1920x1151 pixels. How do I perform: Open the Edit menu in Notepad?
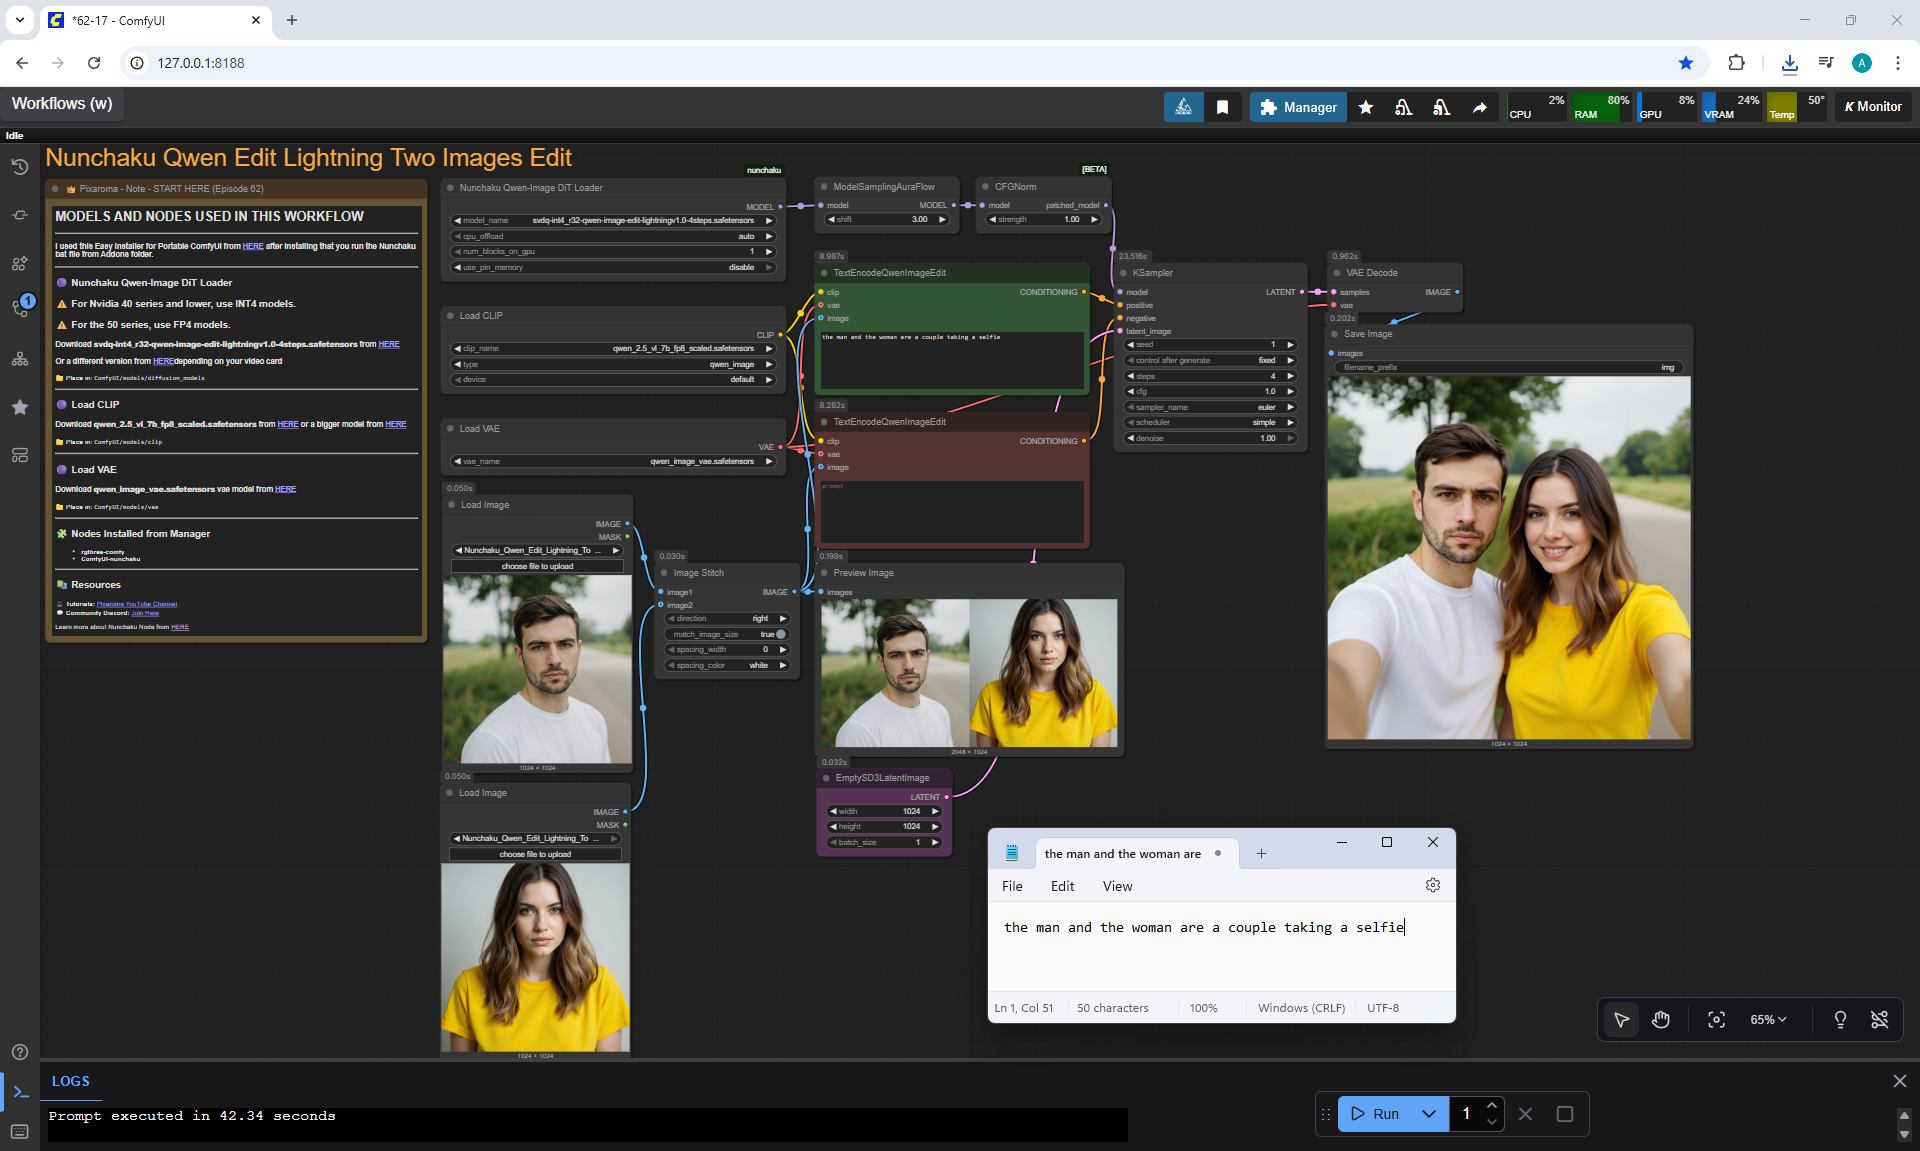1062,886
